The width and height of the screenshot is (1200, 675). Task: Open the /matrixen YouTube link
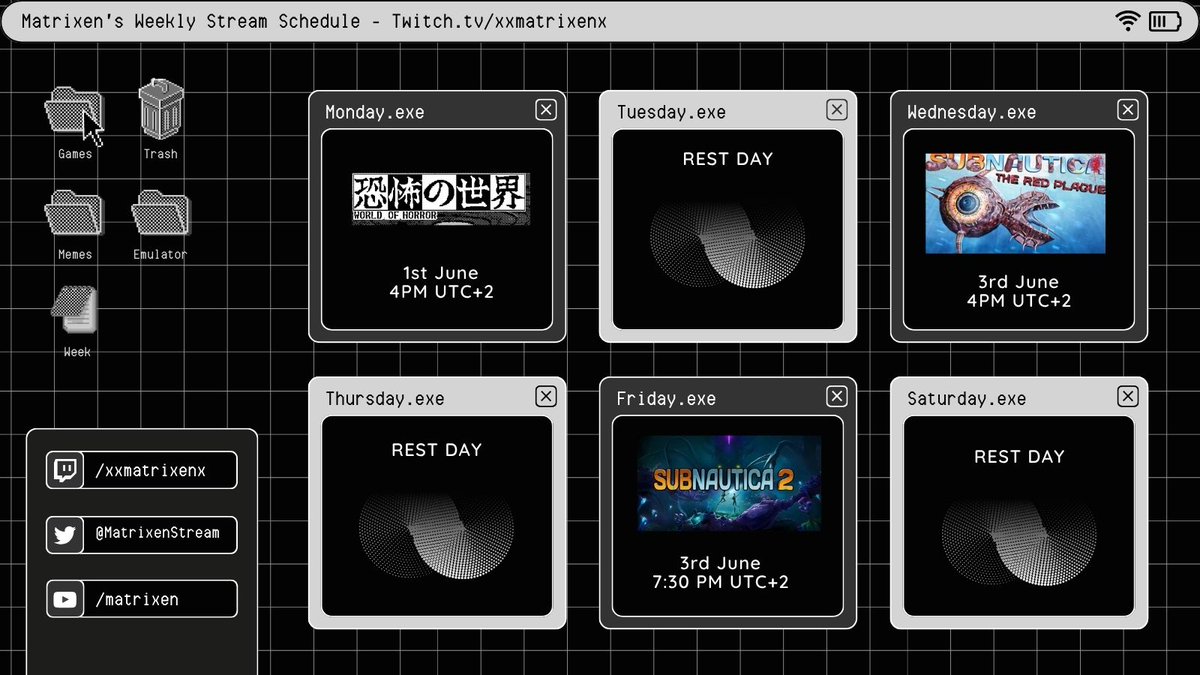142,600
